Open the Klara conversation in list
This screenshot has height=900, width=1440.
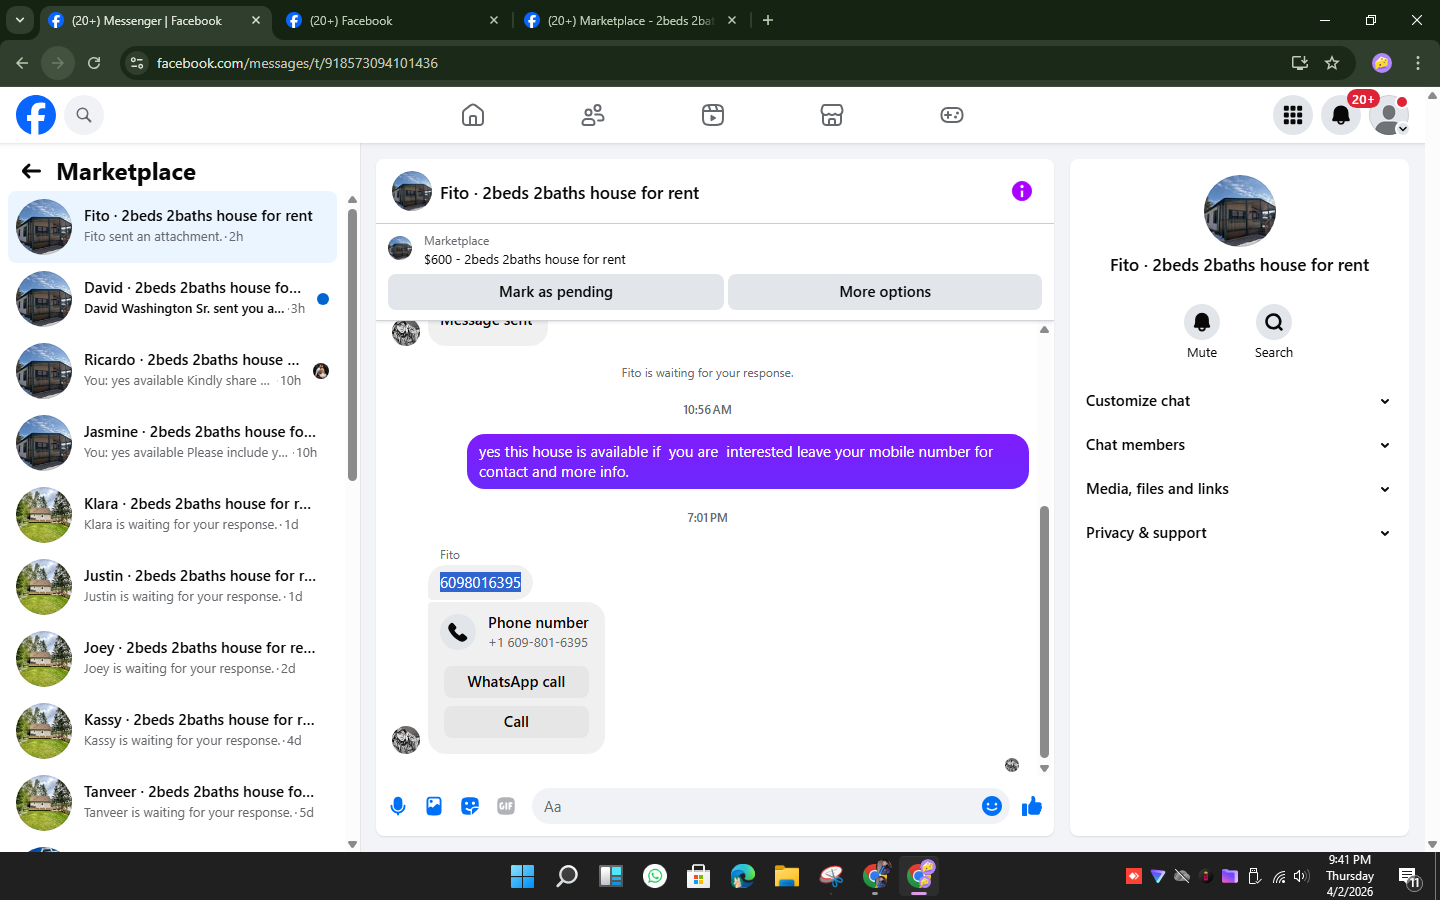[173, 515]
